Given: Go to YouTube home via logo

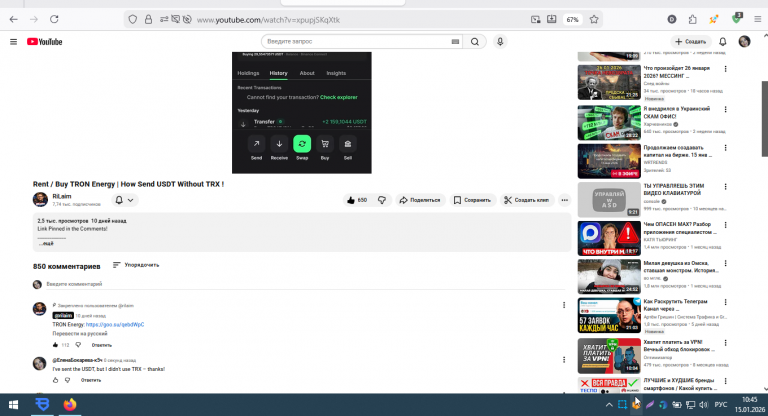Looking at the screenshot, I should (x=45, y=42).
